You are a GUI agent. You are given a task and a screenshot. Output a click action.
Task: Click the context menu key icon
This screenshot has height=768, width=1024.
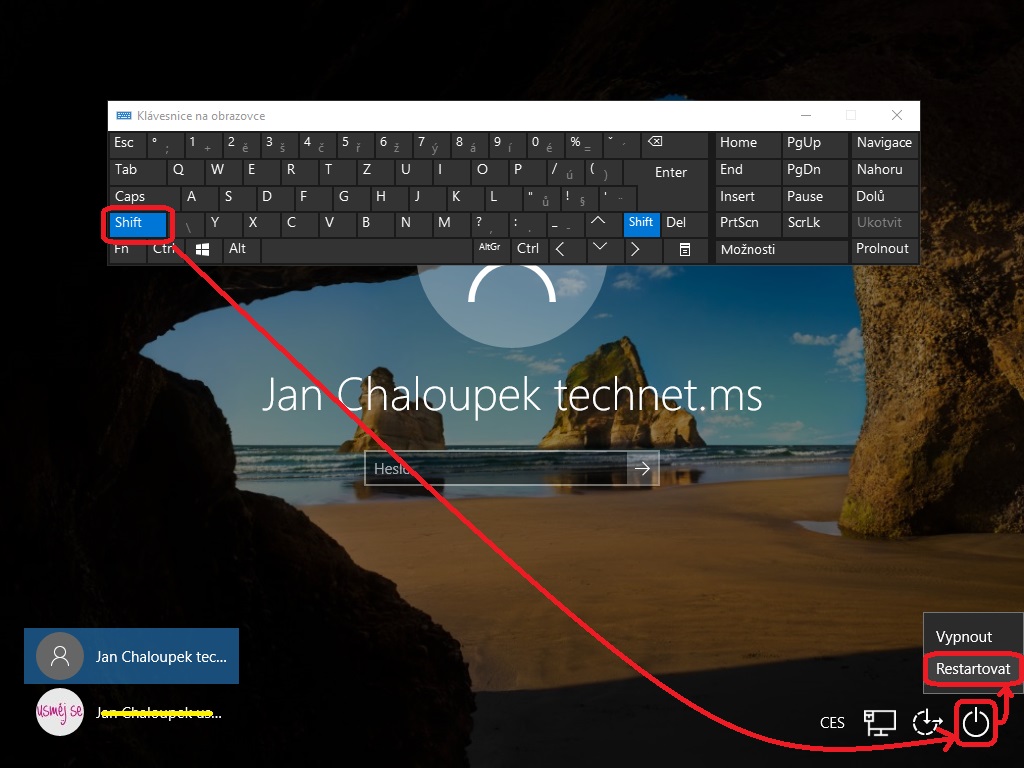point(684,249)
